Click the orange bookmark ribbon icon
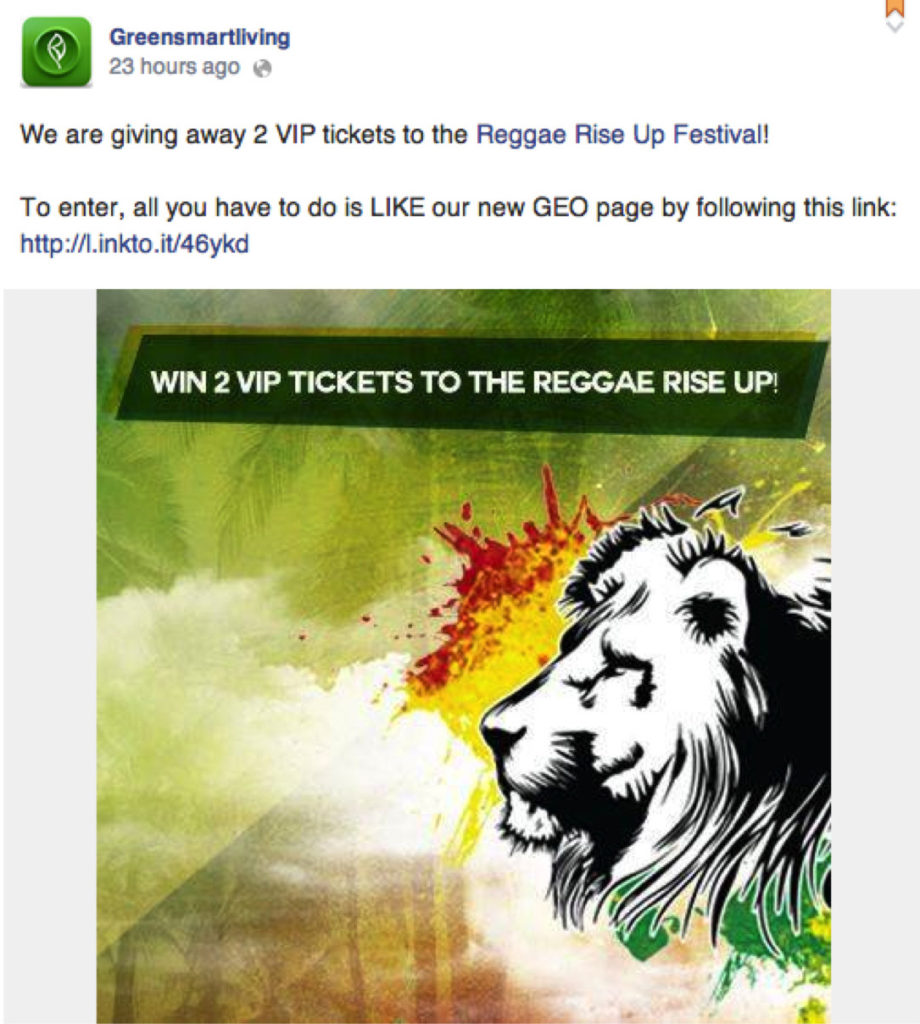The width and height of the screenshot is (920, 1024). [895, 8]
